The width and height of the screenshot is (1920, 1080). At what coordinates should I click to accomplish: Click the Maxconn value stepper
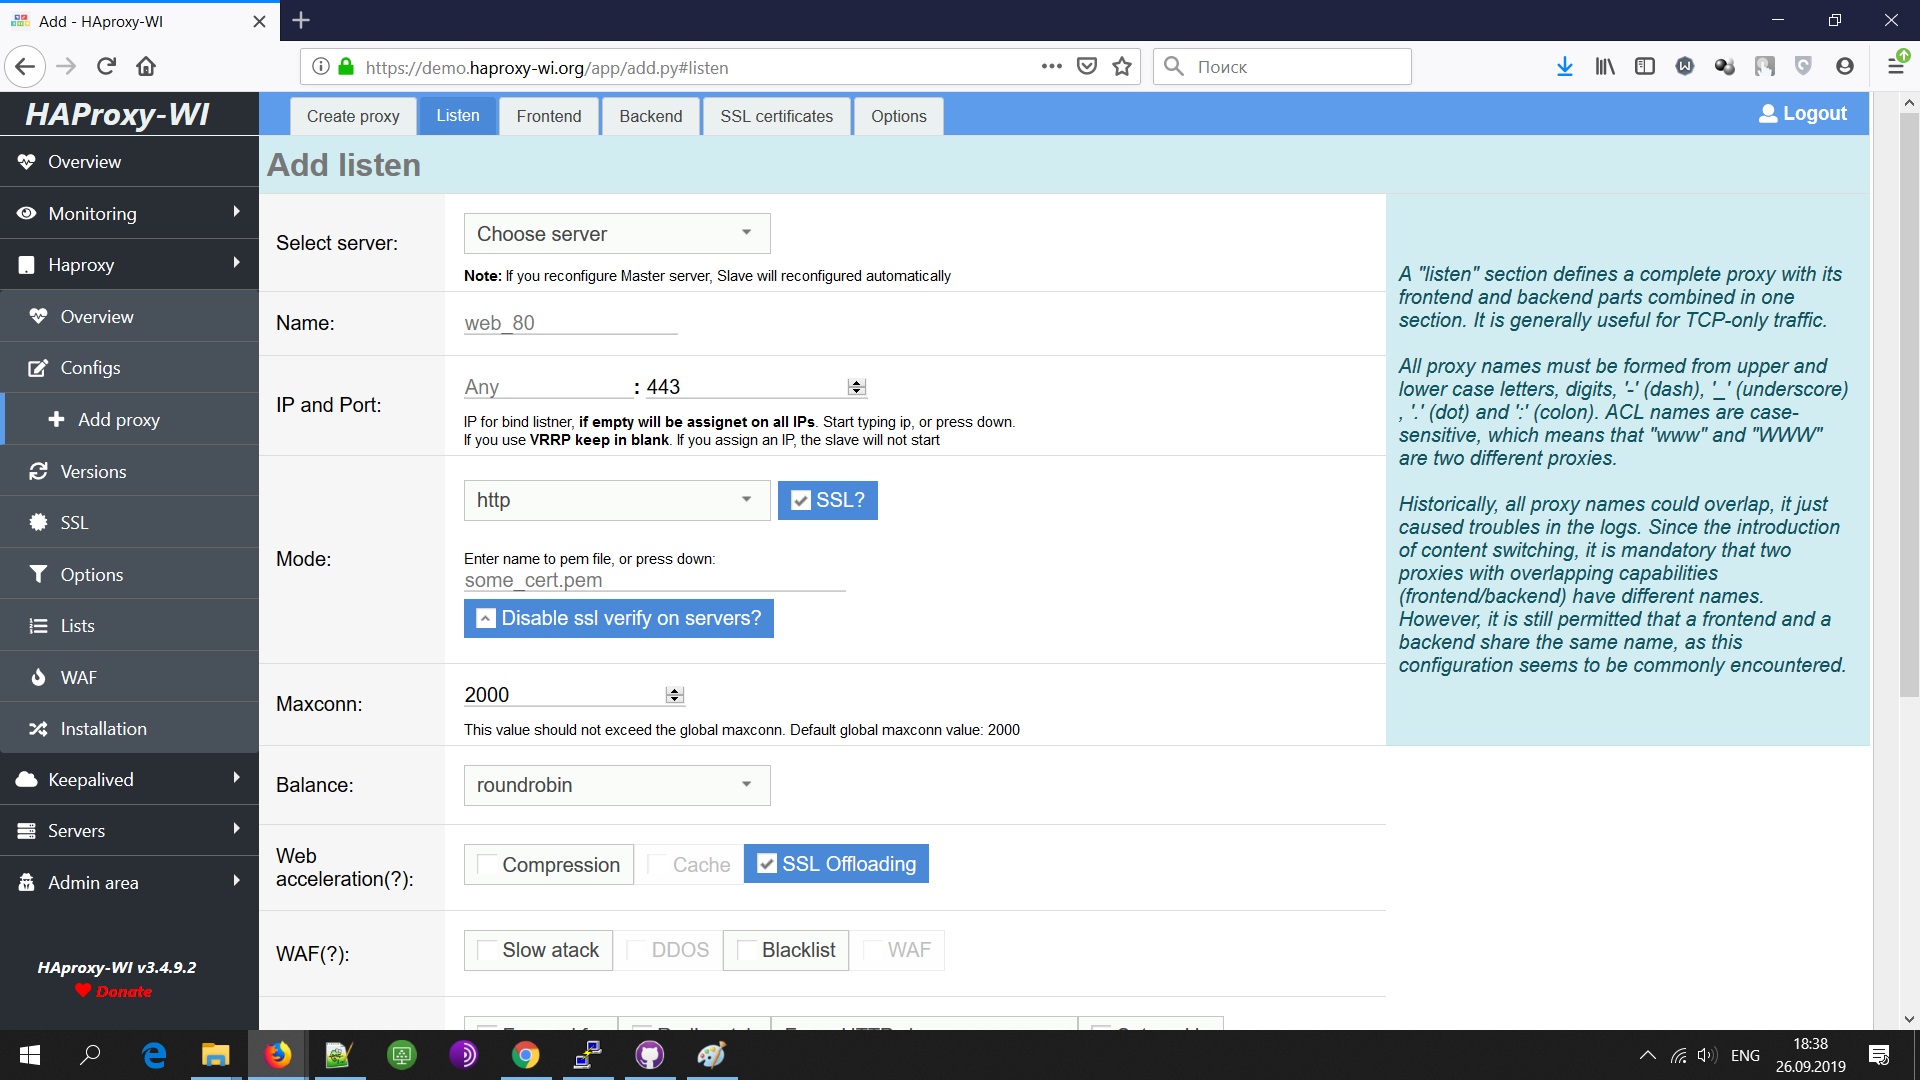pyautogui.click(x=675, y=695)
